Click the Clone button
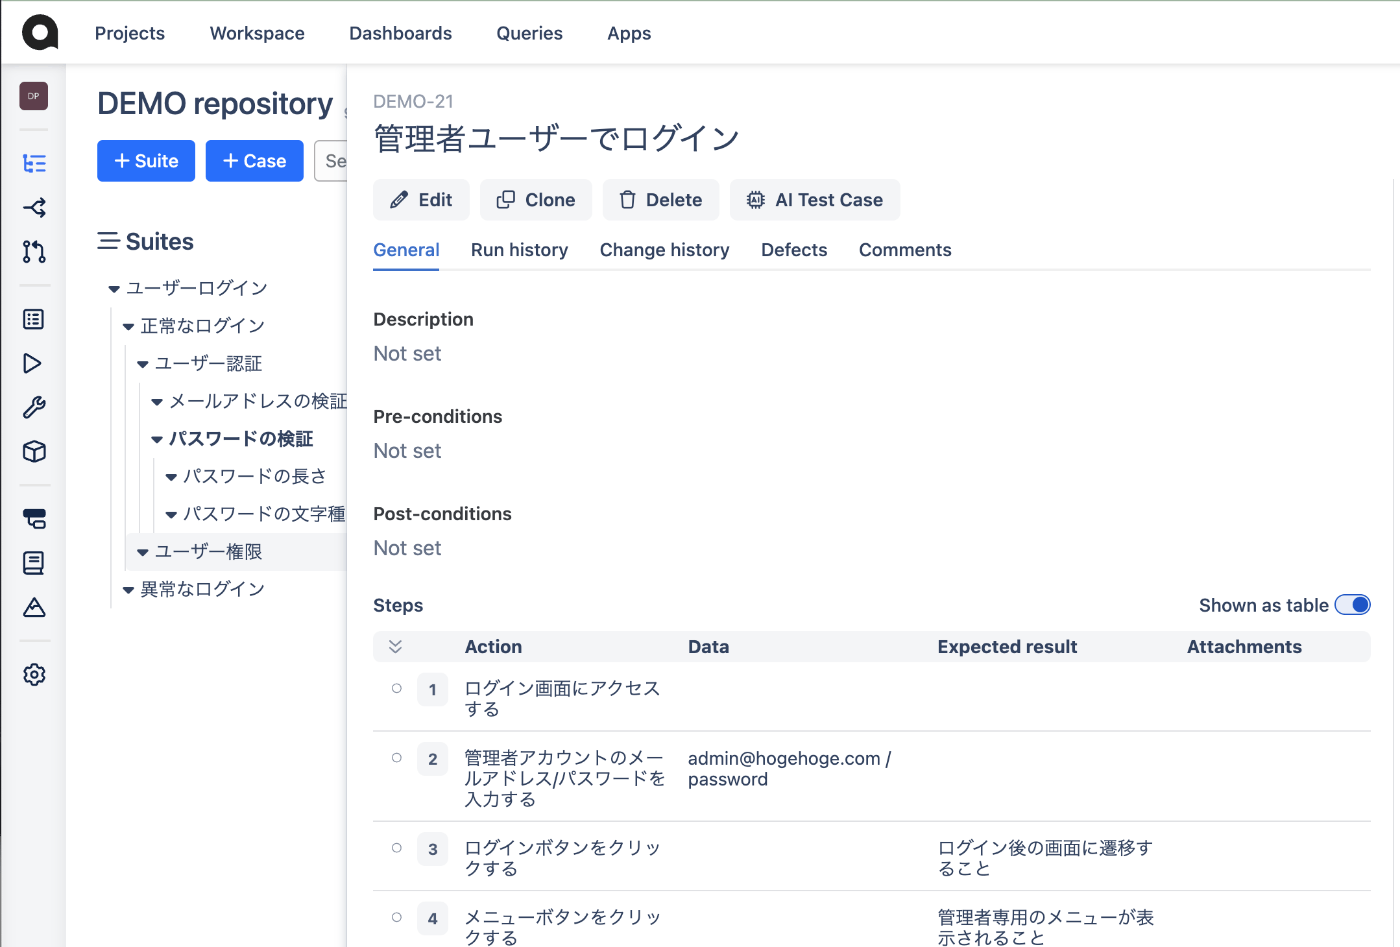The height and width of the screenshot is (947, 1400). [536, 200]
